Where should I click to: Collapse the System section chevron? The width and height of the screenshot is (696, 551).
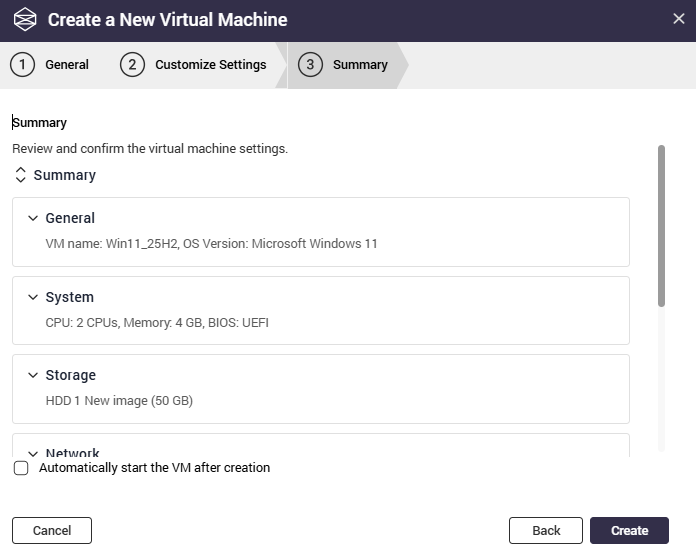coord(33,297)
